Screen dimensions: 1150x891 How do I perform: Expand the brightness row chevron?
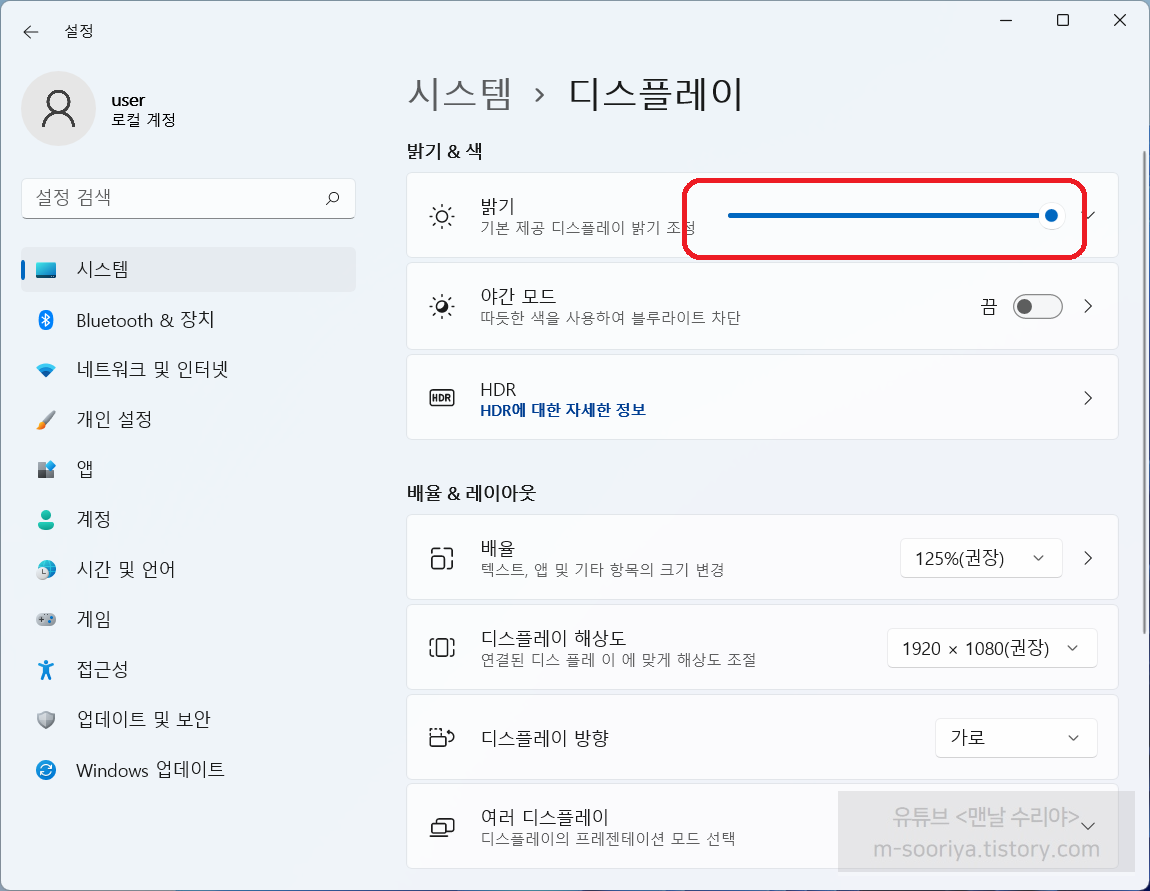tap(1091, 216)
